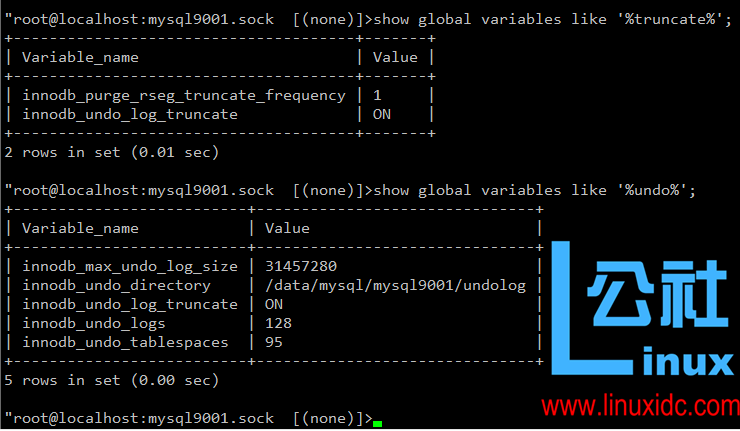
Task: Select the innodb_undo_directory variable name
Action: (x=116, y=286)
